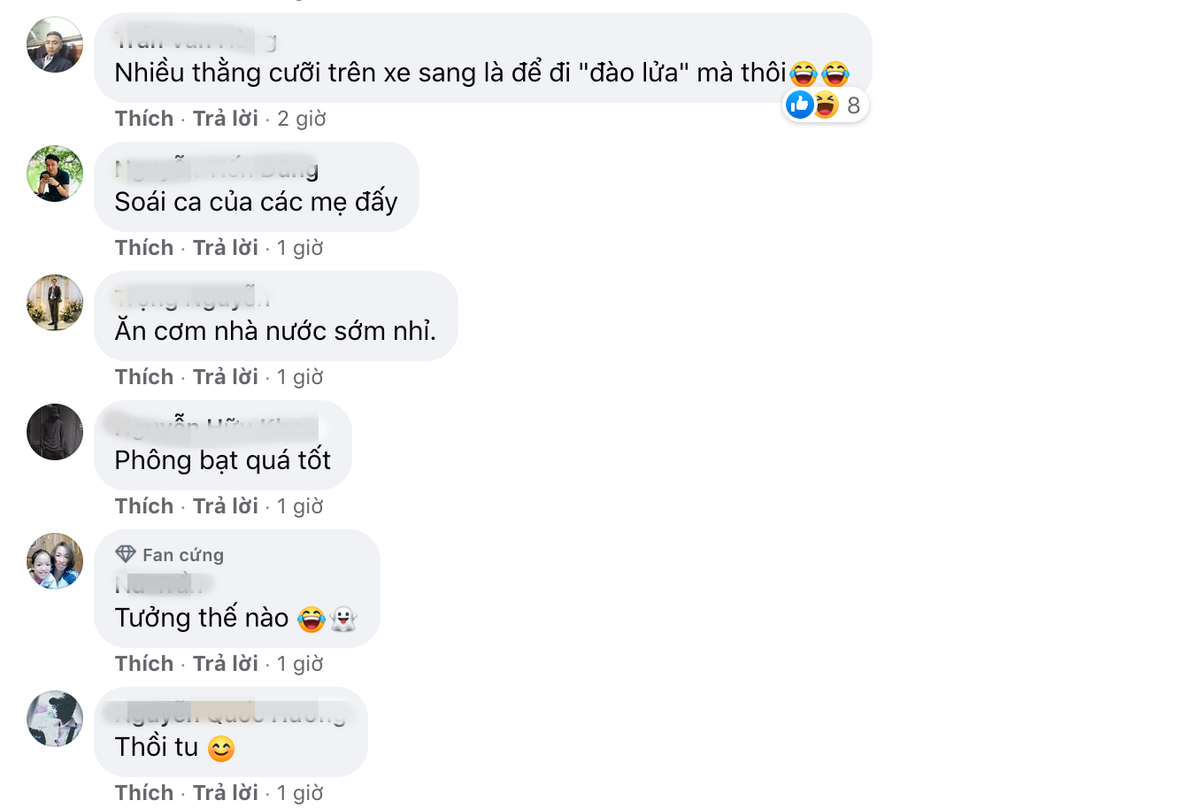1200x809 pixels.
Task: Click the second laughing emoji in the first comment
Action: pos(836,73)
